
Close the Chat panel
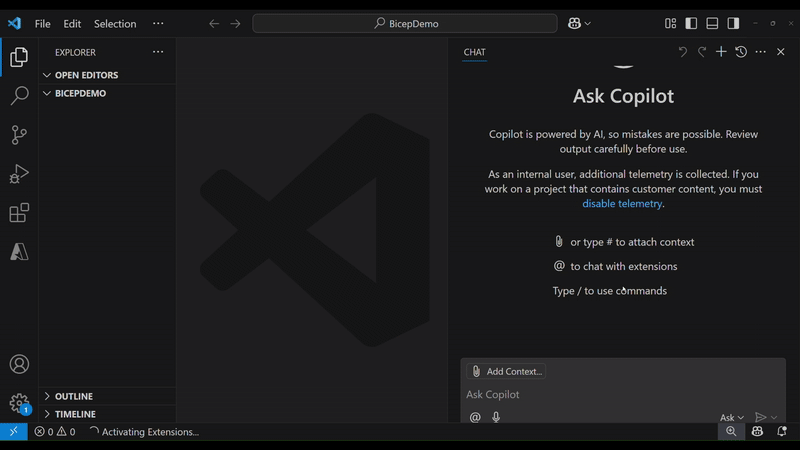(x=781, y=52)
